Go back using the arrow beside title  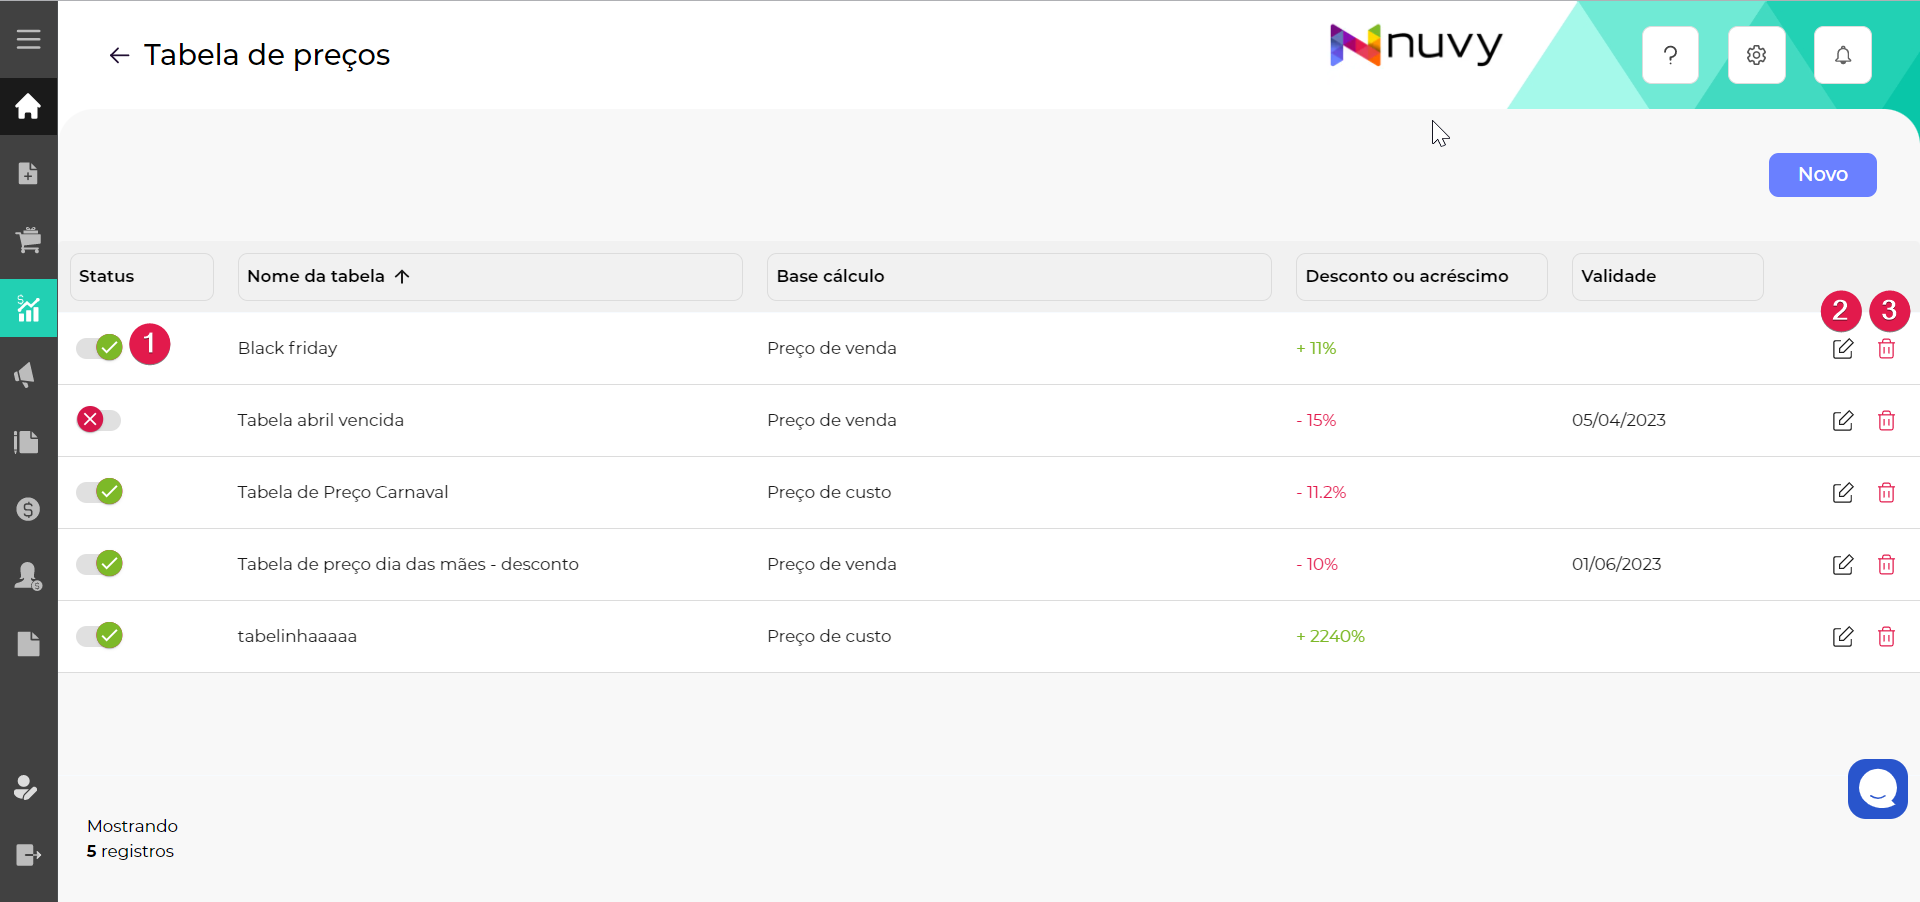pyautogui.click(x=119, y=56)
